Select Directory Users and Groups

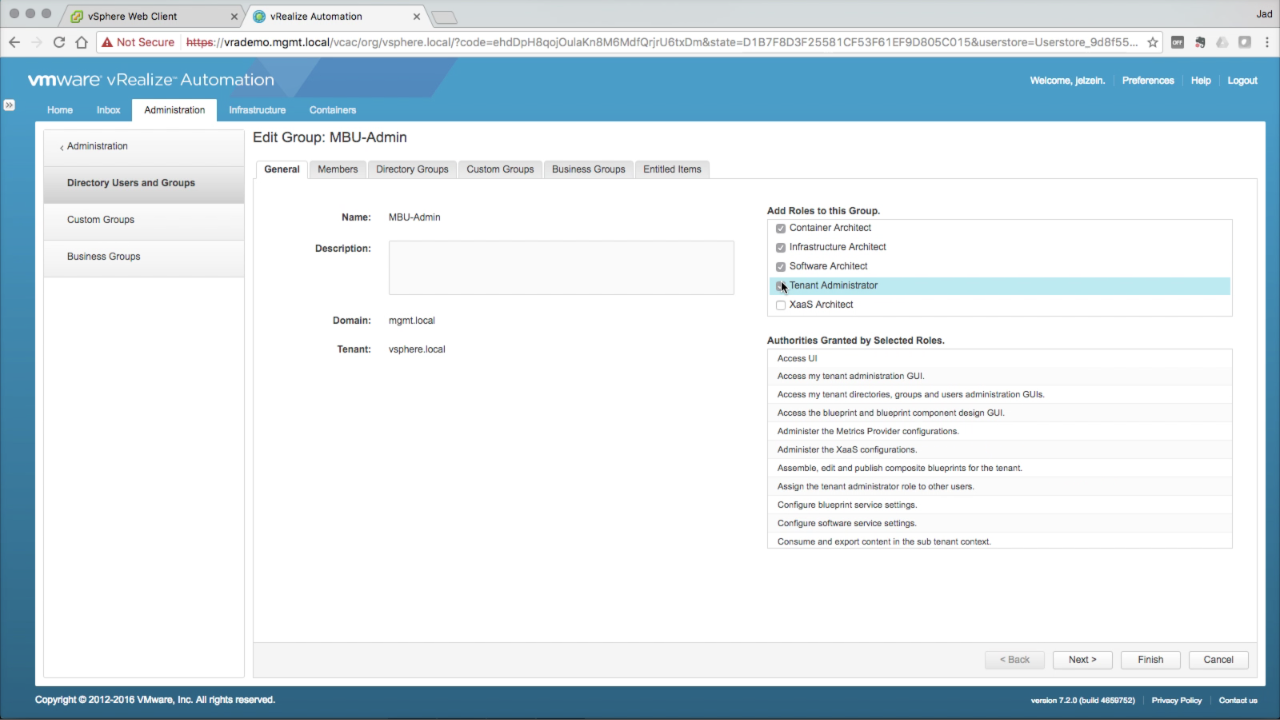coord(144,183)
